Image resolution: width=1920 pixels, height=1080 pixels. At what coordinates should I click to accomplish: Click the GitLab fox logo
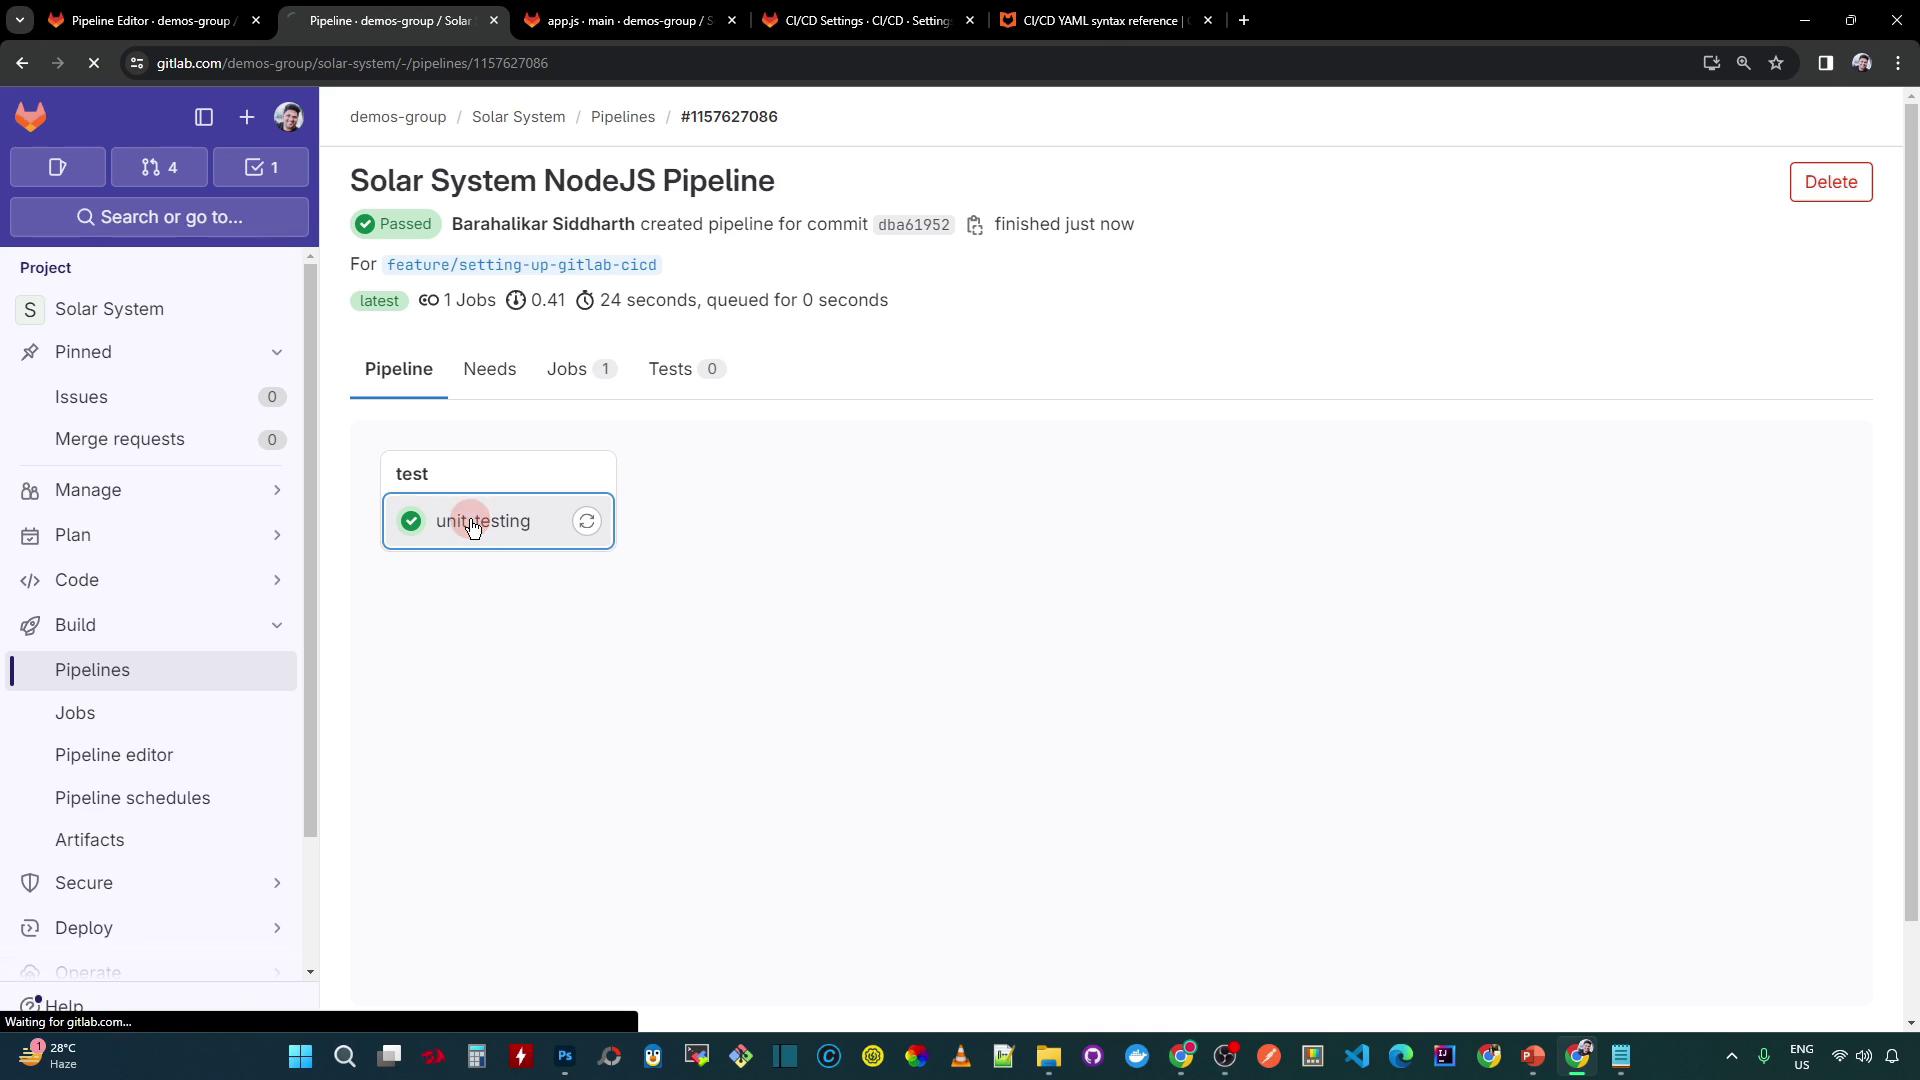[31, 117]
